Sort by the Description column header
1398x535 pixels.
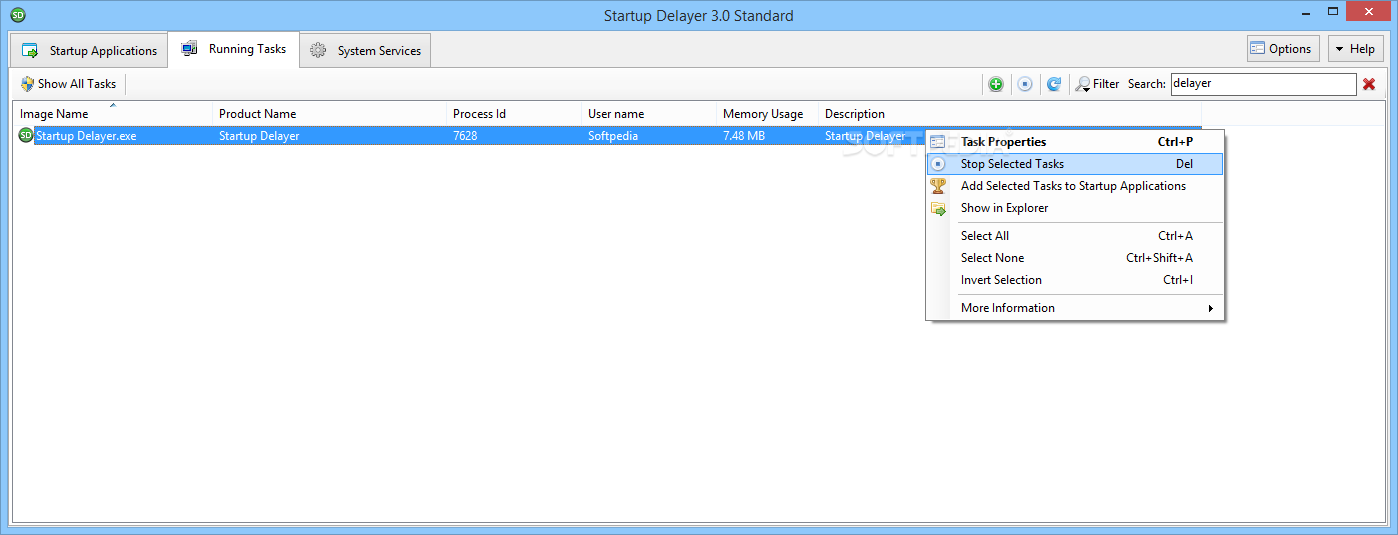pos(1009,114)
